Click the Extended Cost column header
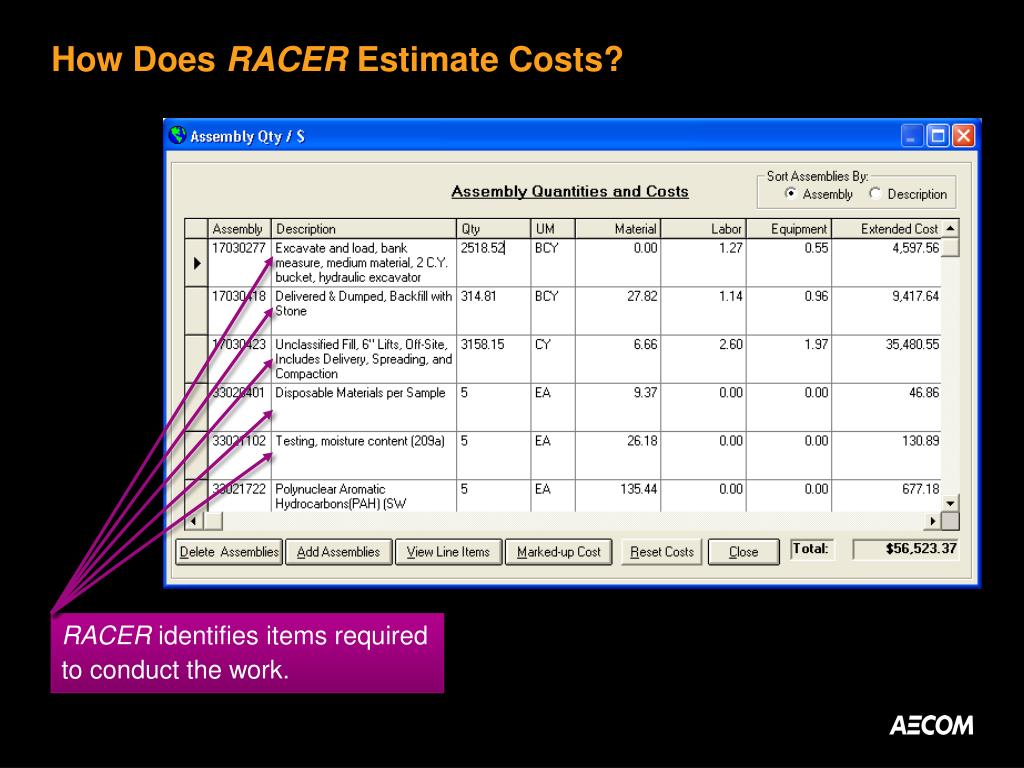 tap(887, 229)
